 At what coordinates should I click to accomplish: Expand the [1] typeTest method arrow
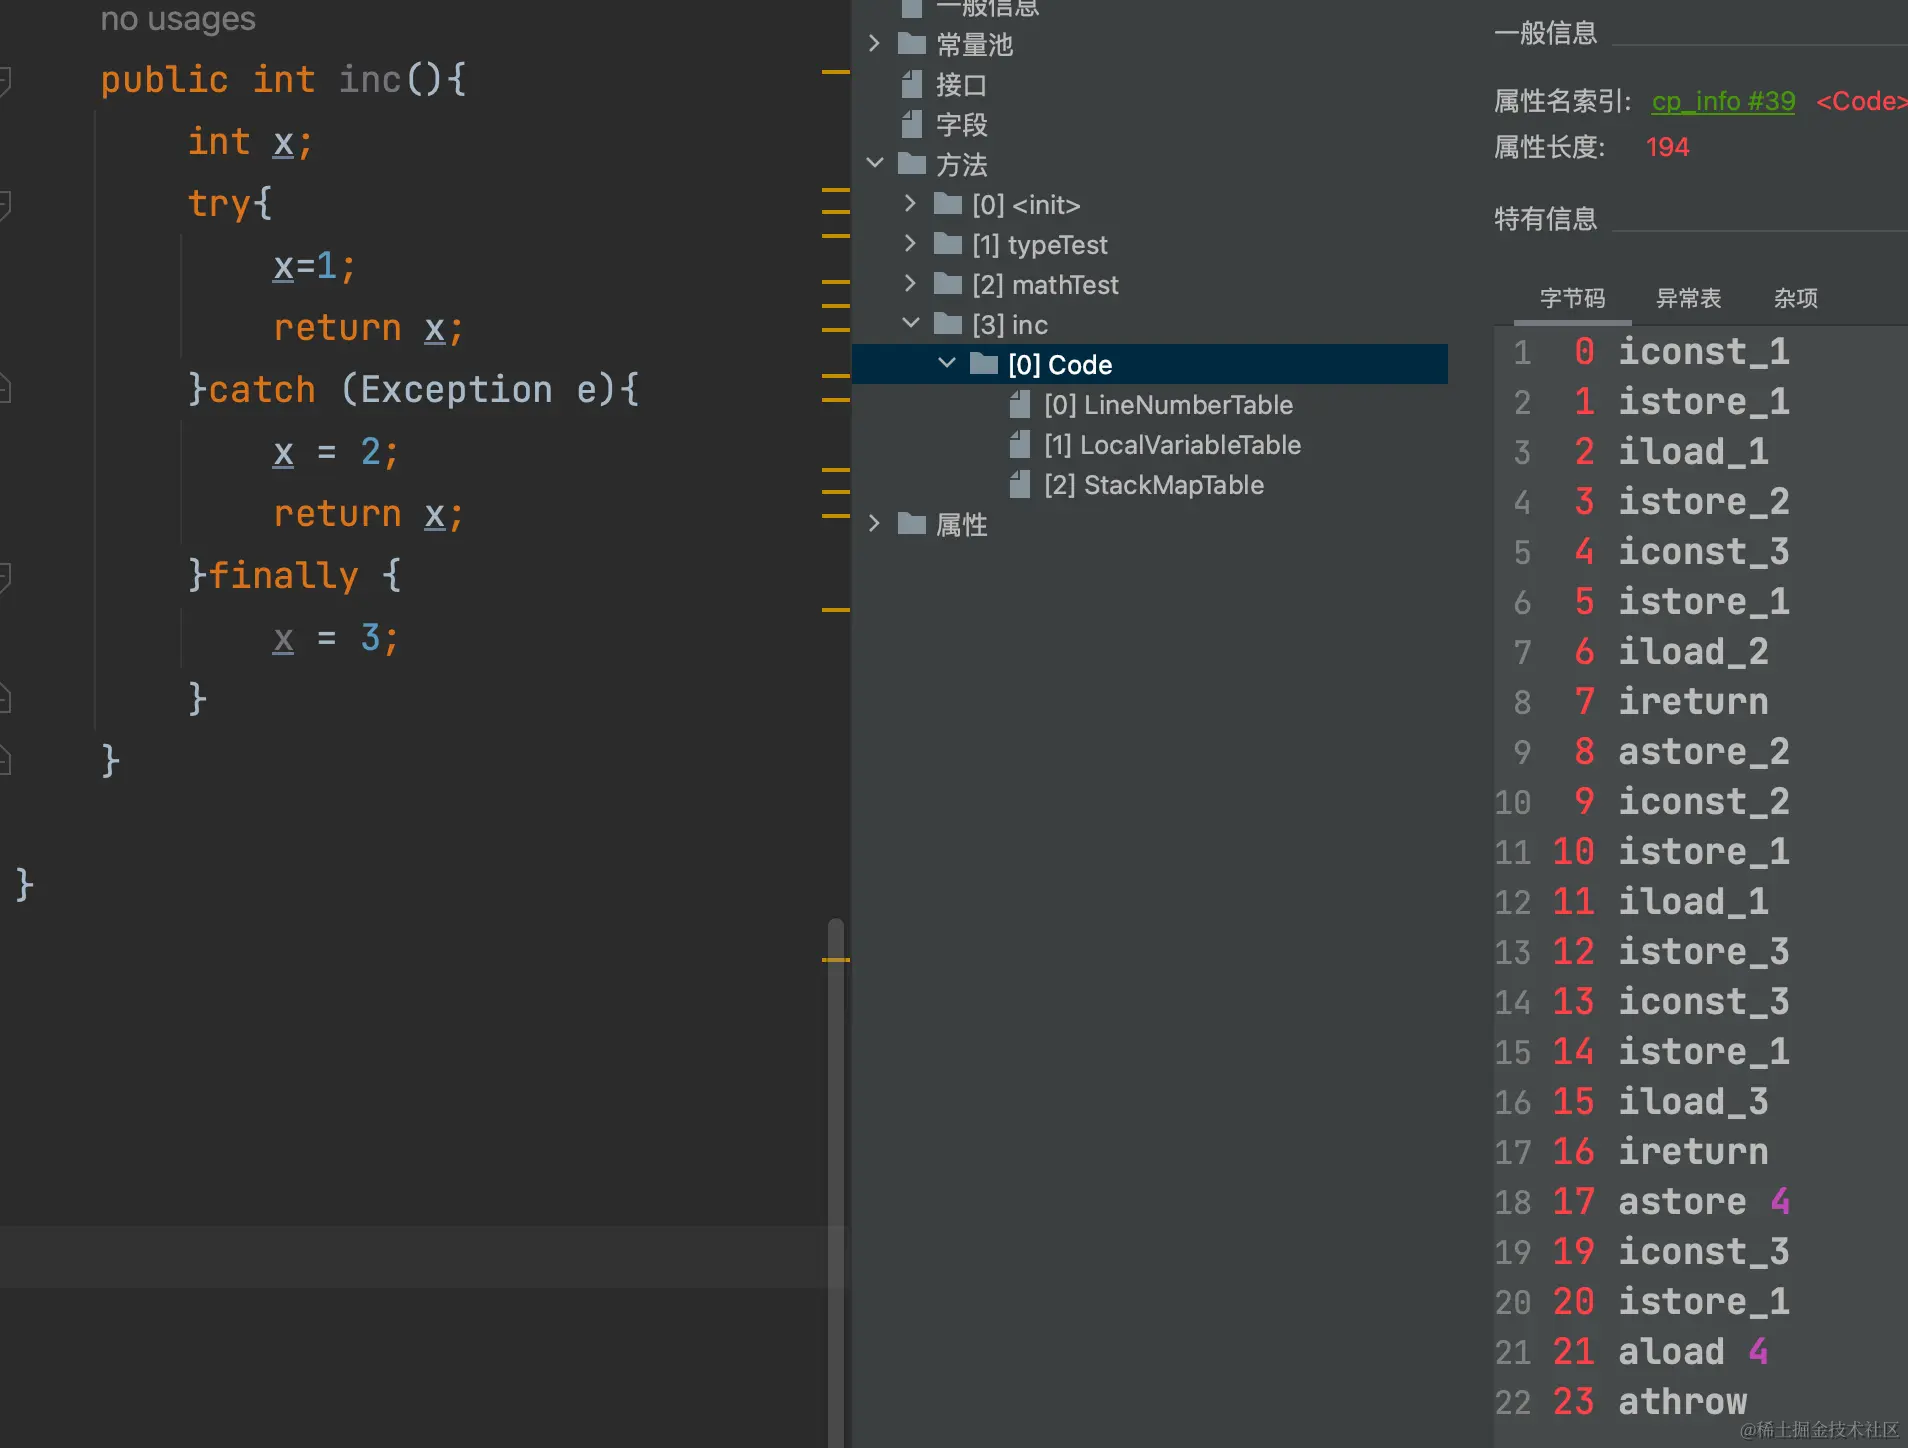point(910,243)
